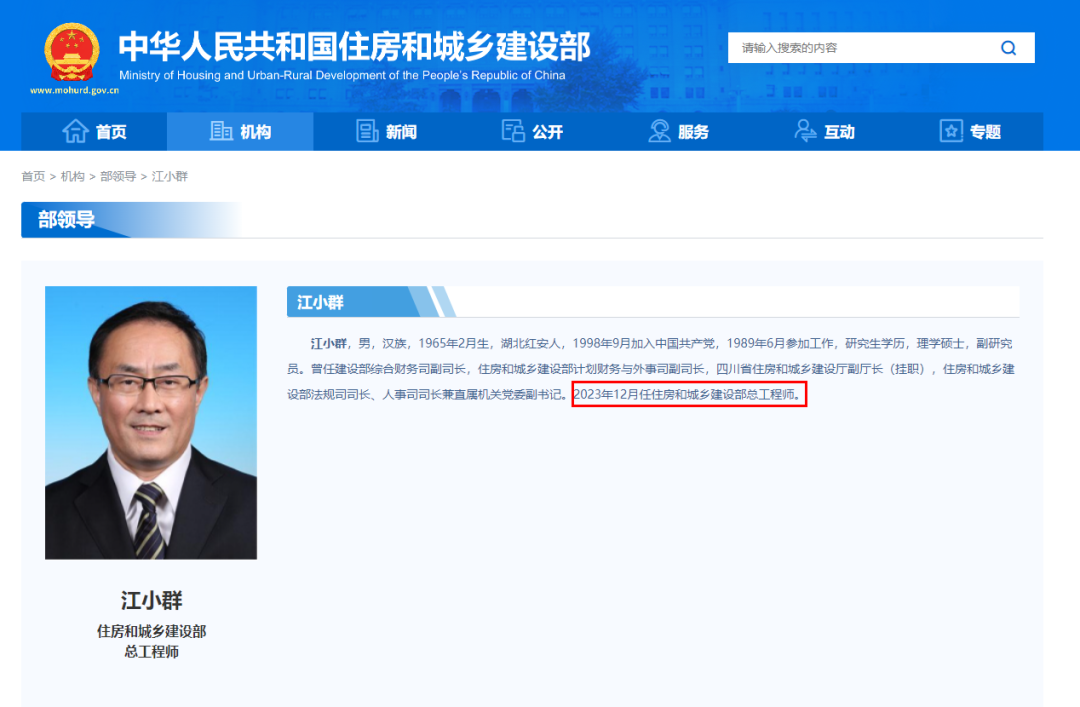The image size is (1080, 707).
Task: Click the documents icon on the 公开 tab
Action: pyautogui.click(x=512, y=131)
